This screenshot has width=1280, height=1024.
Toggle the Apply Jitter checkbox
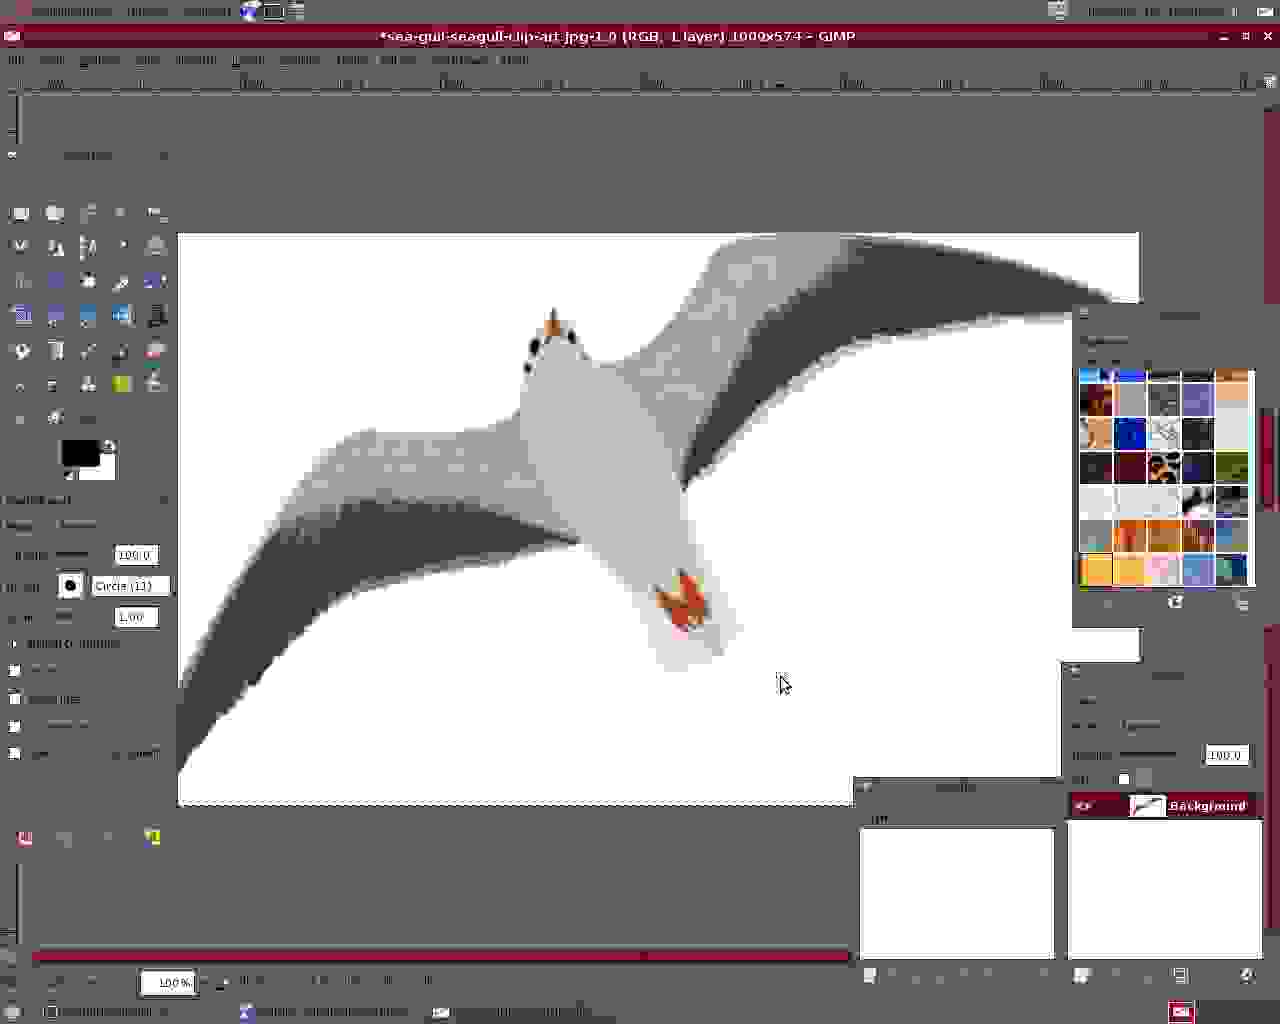point(15,698)
